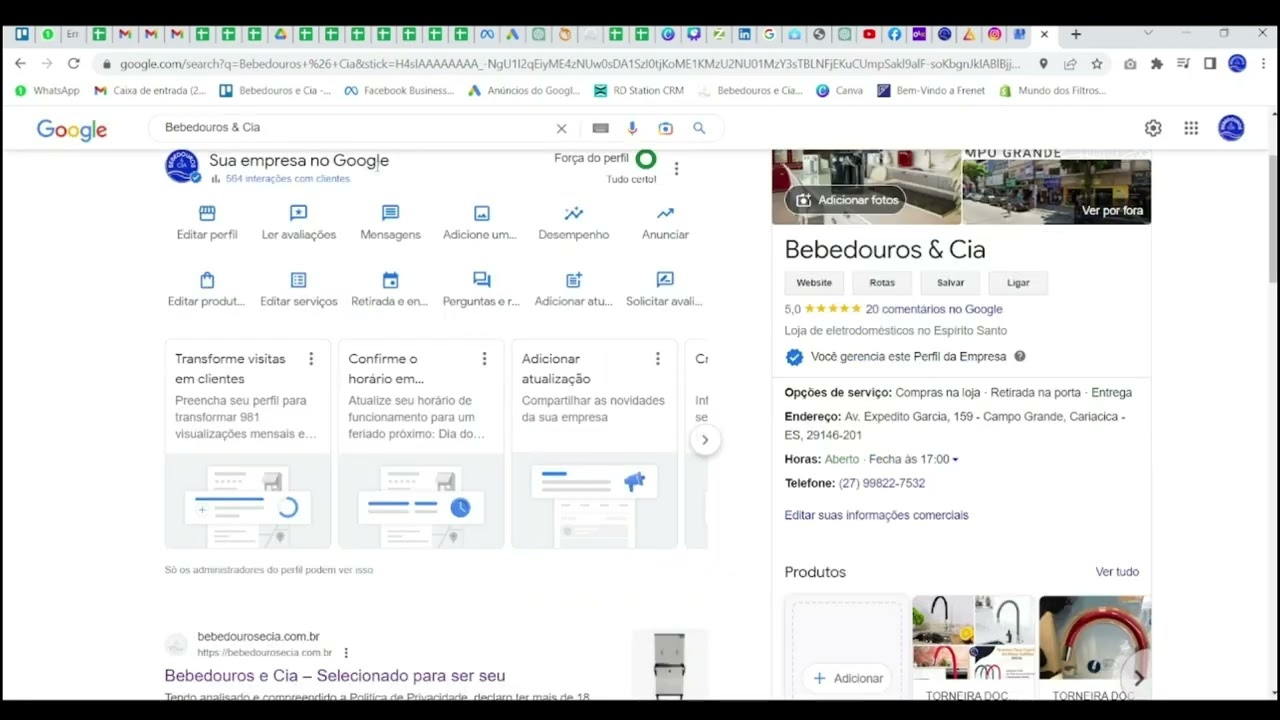Open Chrome extensions puzzle icon
Image resolution: width=1280 pixels, height=720 pixels.
[x=1157, y=63]
